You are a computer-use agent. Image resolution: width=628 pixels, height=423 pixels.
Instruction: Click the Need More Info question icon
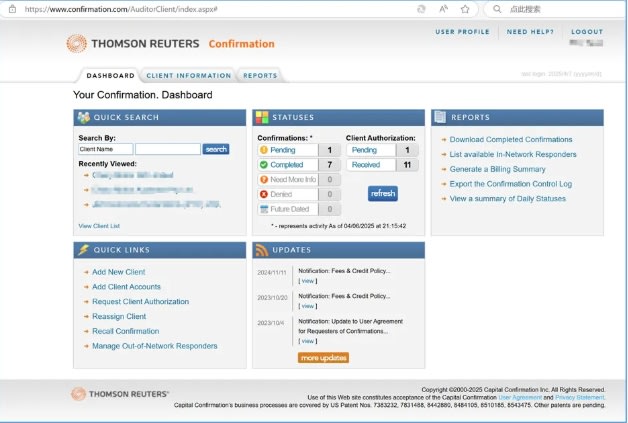coord(264,179)
